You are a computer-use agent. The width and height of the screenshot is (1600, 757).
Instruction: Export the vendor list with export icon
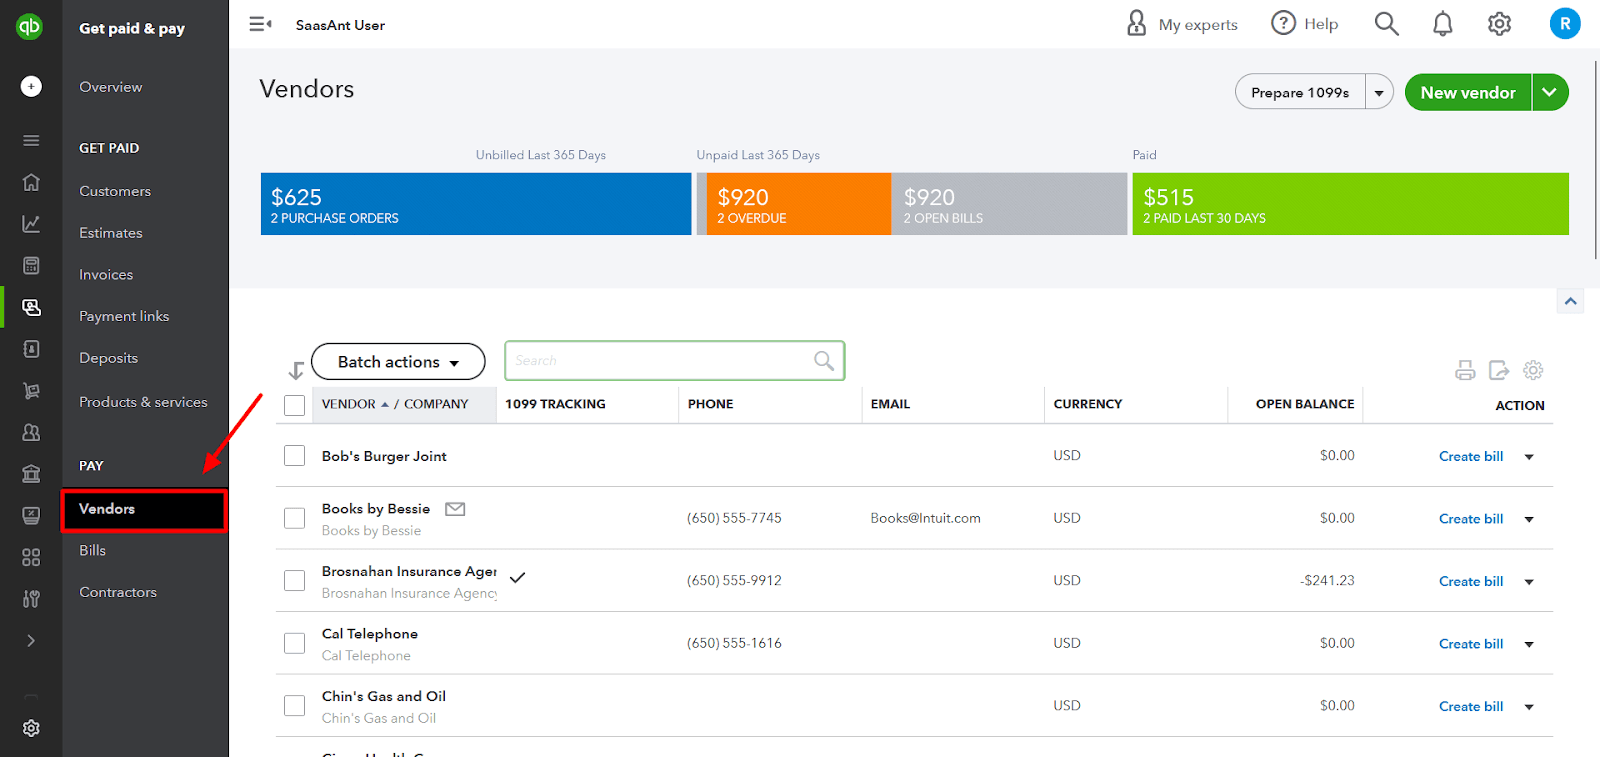(x=1499, y=371)
